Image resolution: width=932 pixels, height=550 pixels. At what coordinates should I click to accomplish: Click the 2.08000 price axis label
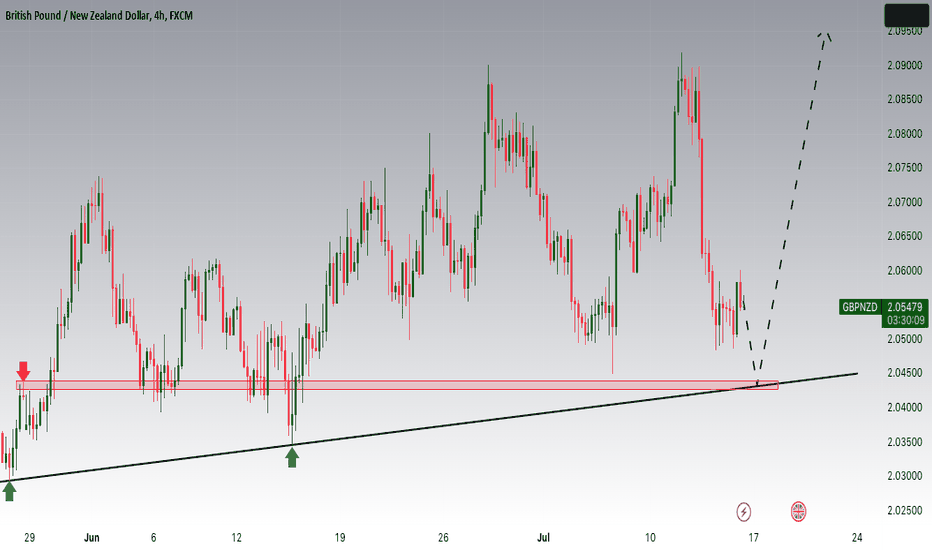[905, 134]
